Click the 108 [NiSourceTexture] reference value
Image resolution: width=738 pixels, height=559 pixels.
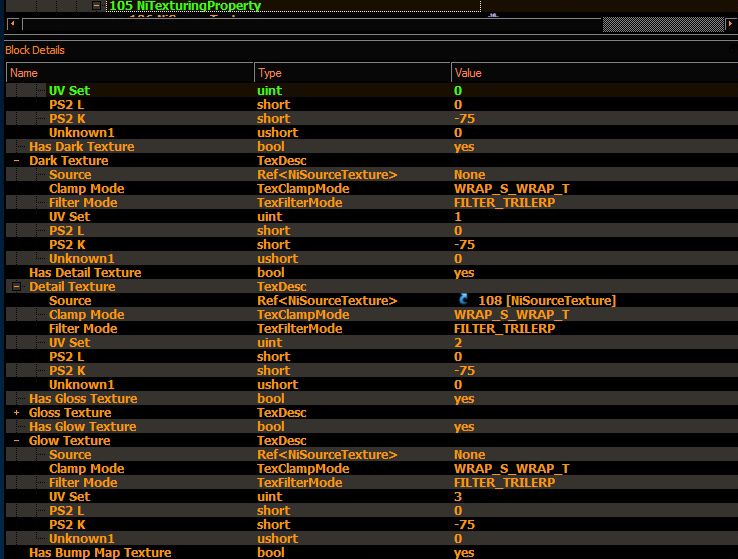547,300
